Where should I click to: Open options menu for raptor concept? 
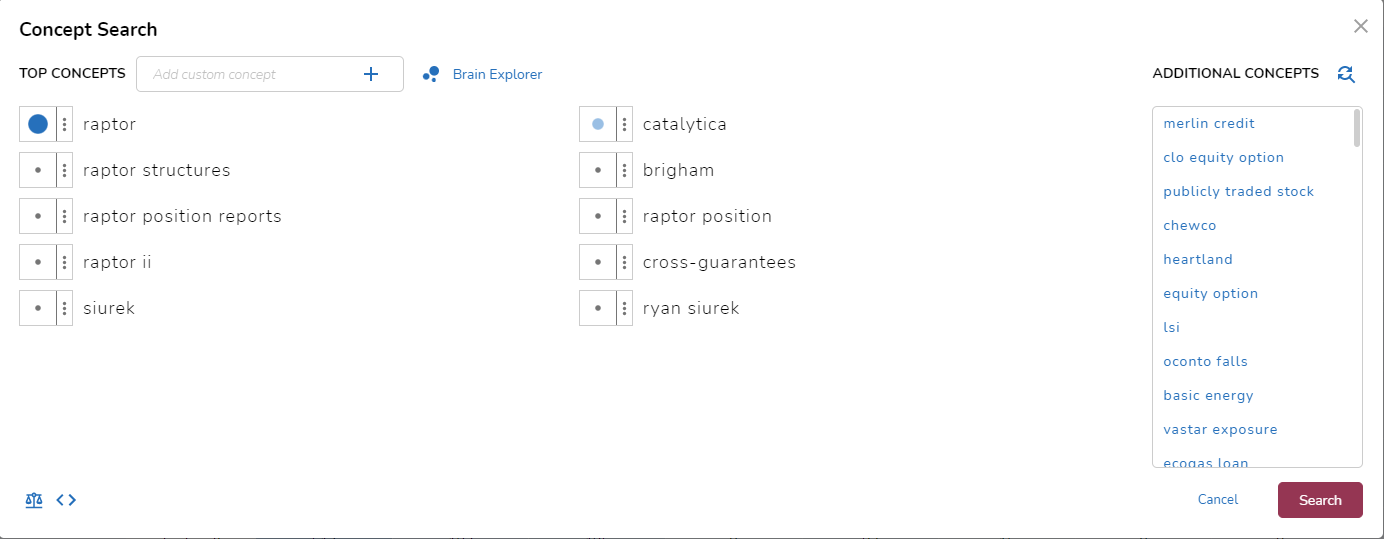[x=65, y=125]
